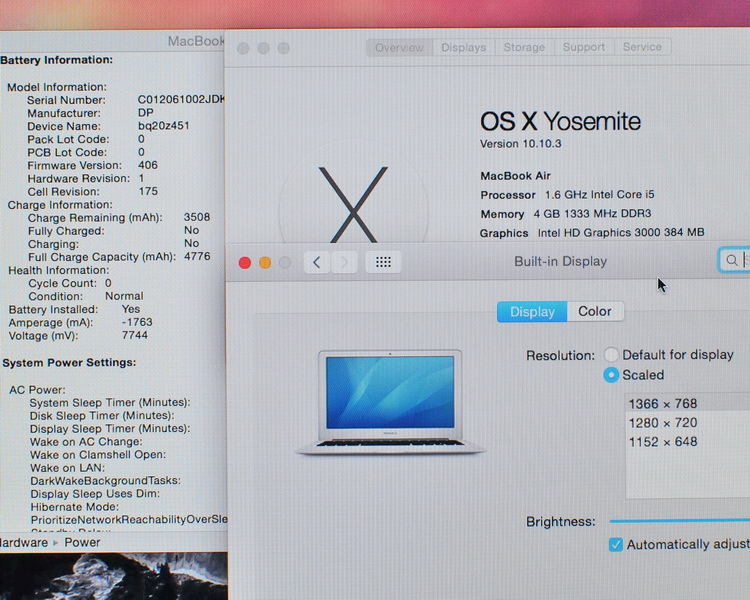Click the Wake on Clamshell Open row
750x600 pixels.
click(98, 455)
